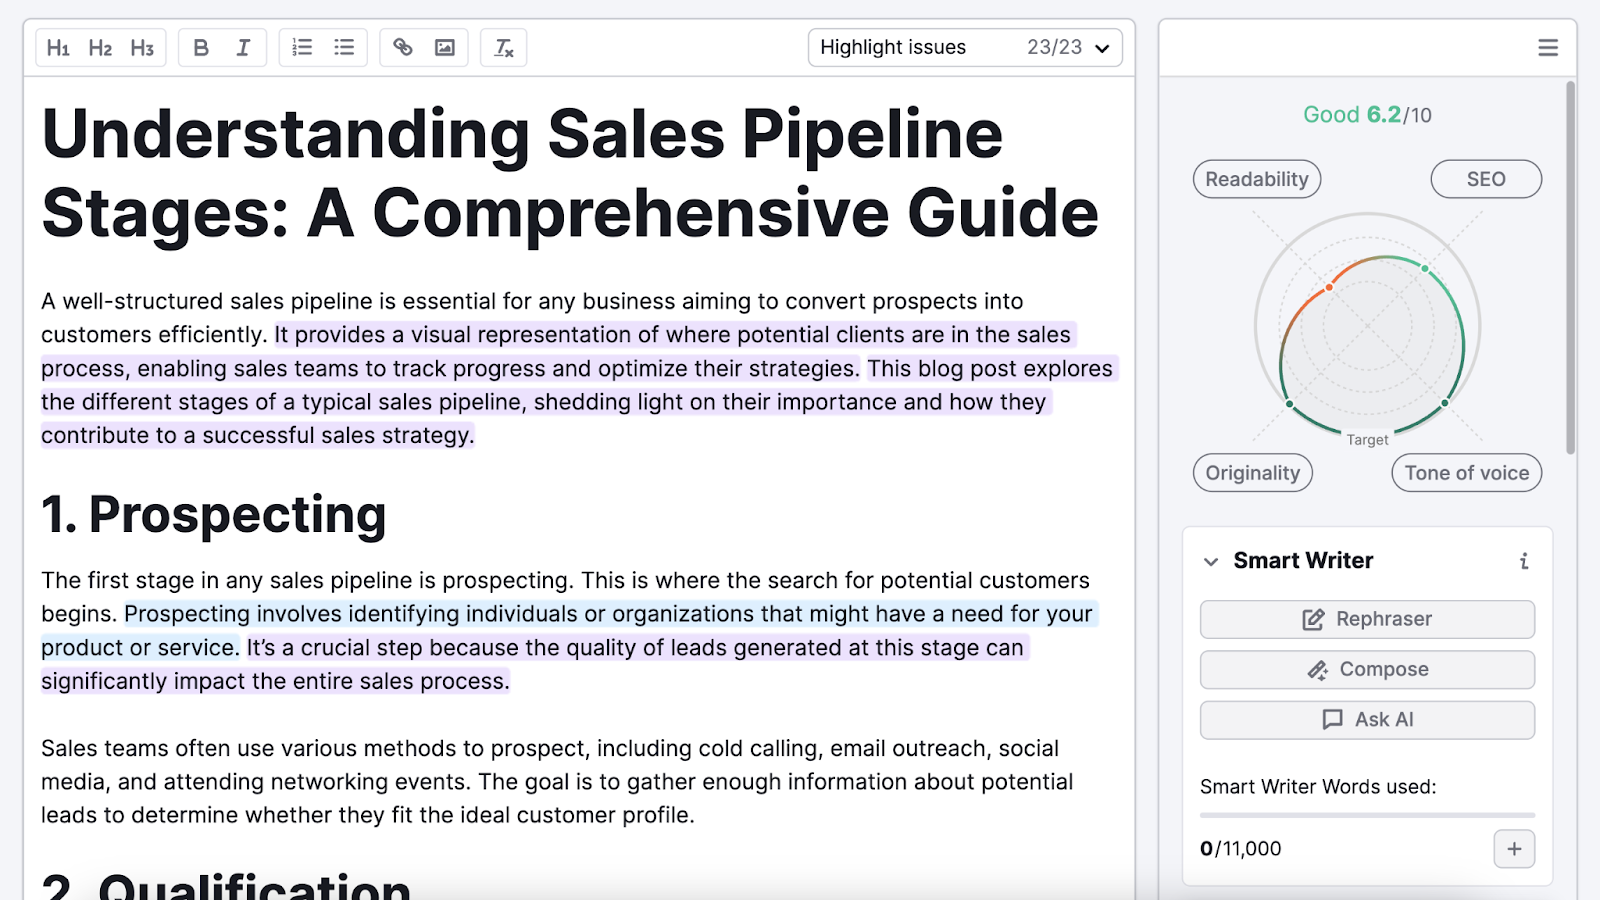Click the plus to add Smart Writer words
1600x900 pixels.
pos(1514,848)
